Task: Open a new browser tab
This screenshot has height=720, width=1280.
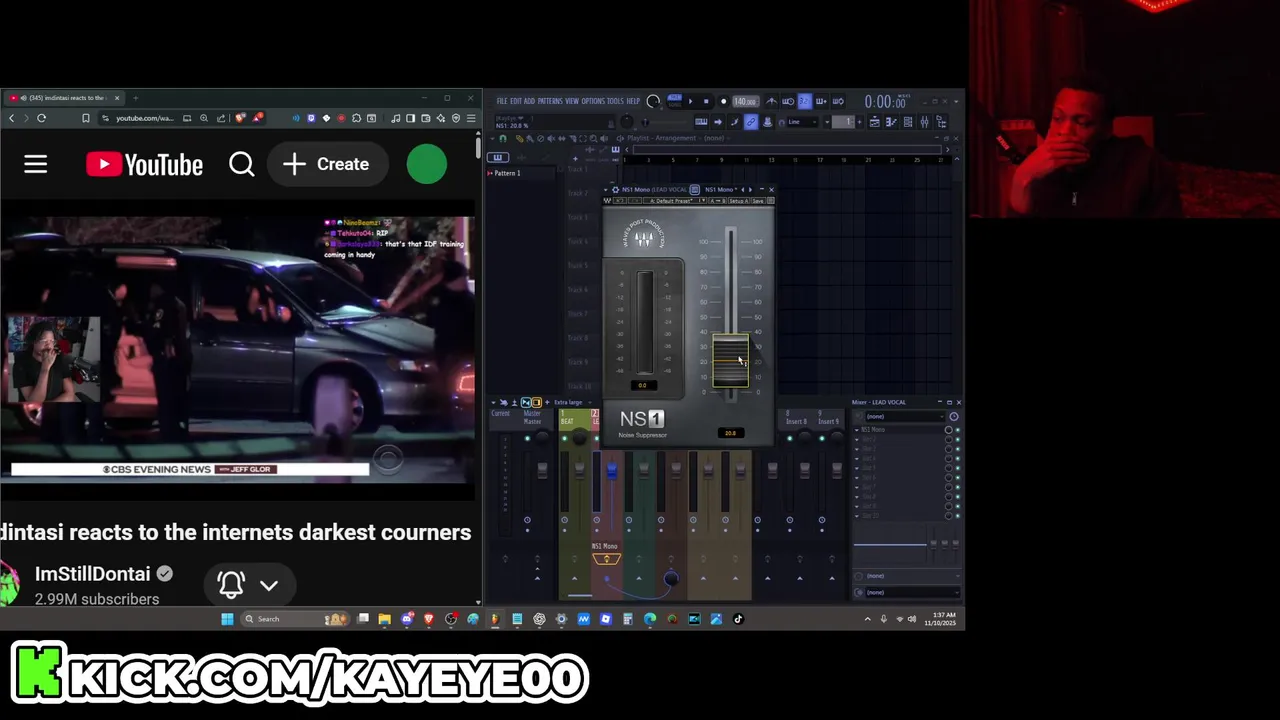Action: click(135, 98)
